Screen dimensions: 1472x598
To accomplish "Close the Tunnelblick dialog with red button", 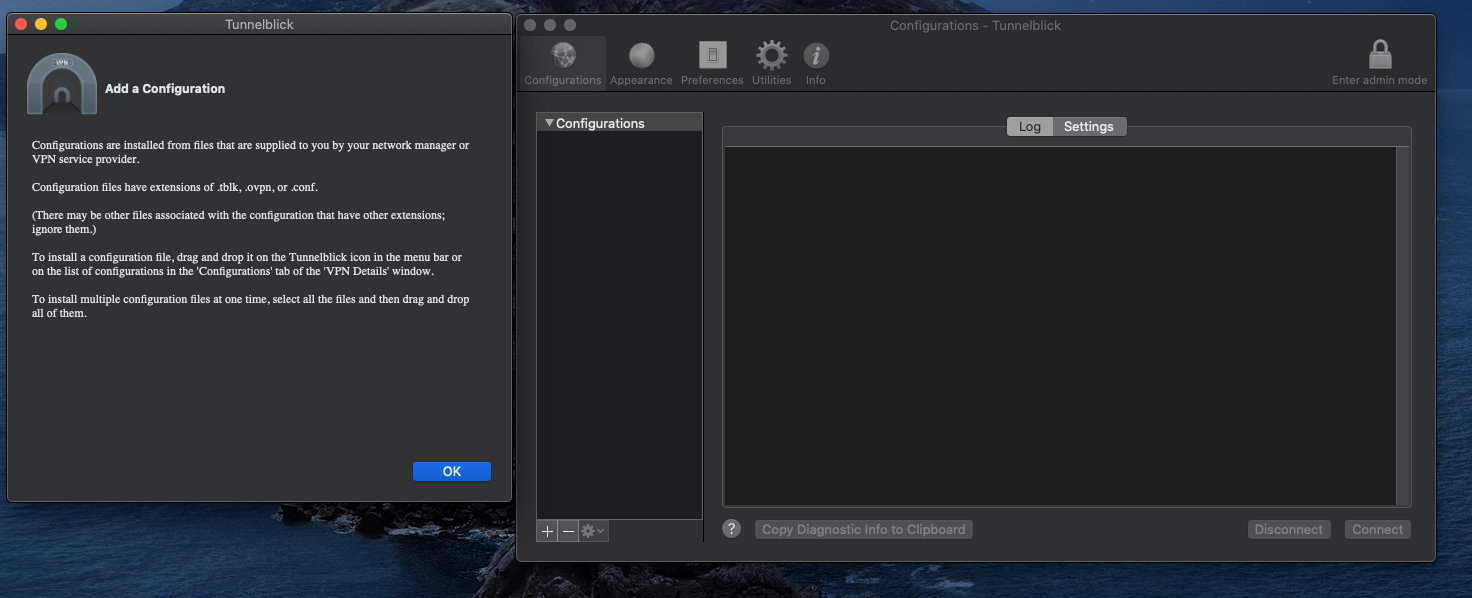I will [21, 24].
